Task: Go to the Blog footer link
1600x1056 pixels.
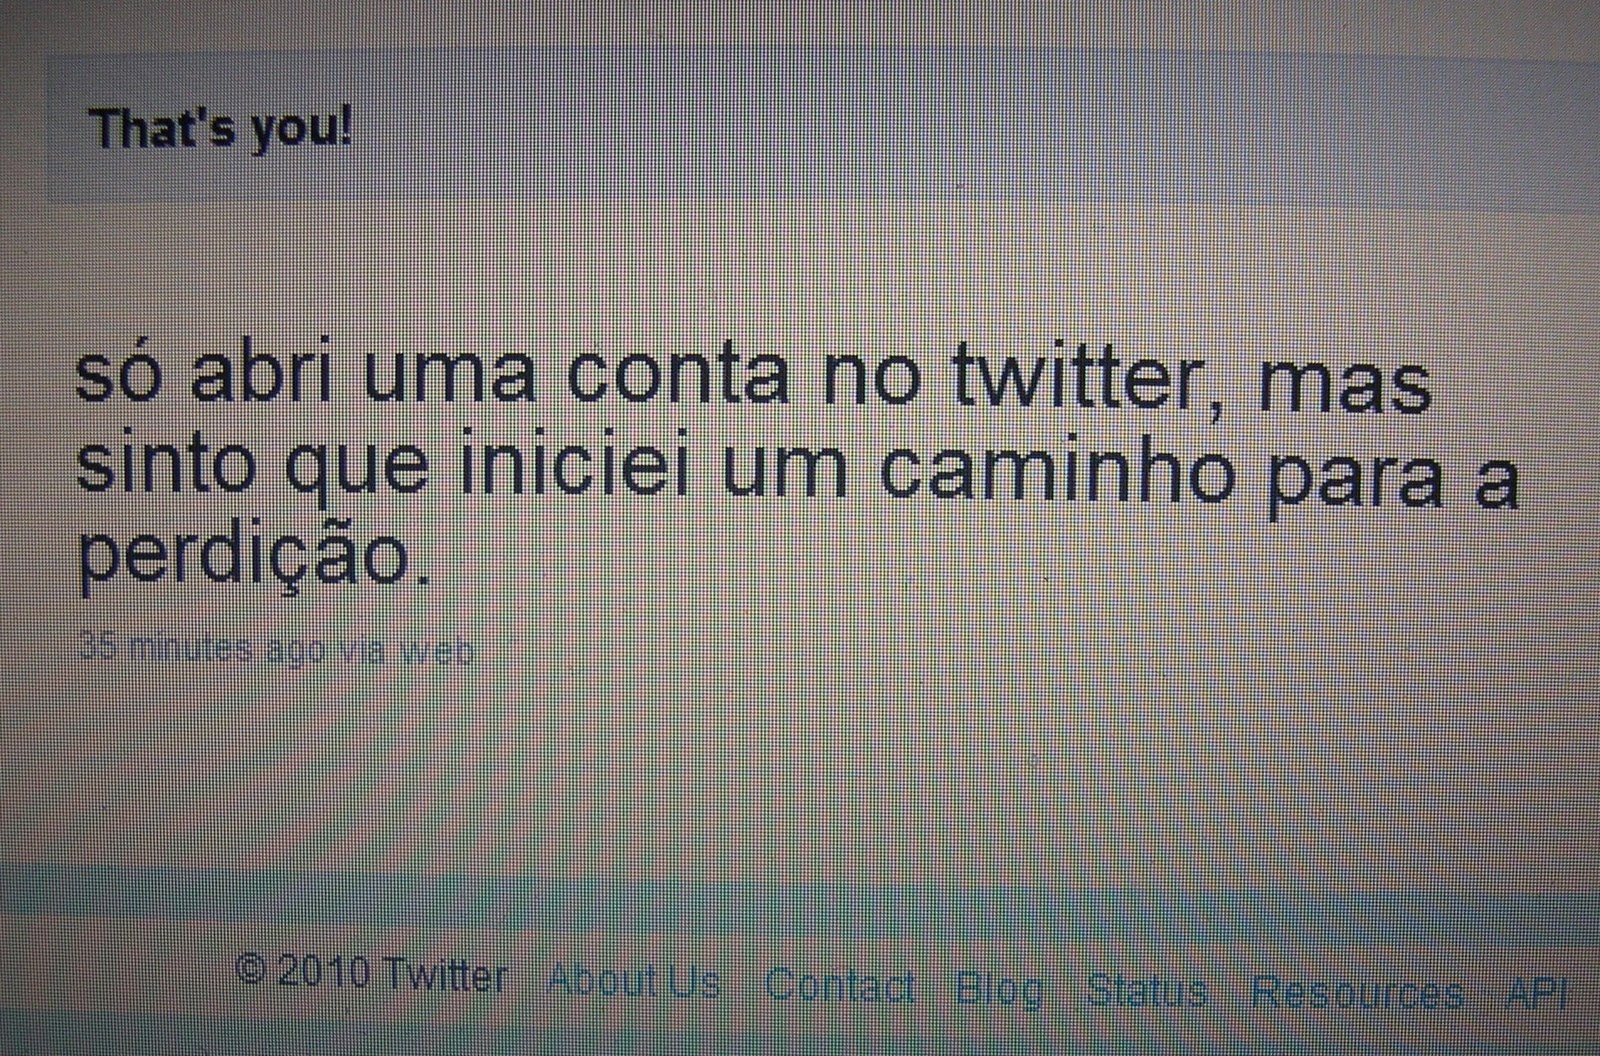Action: tap(998, 990)
